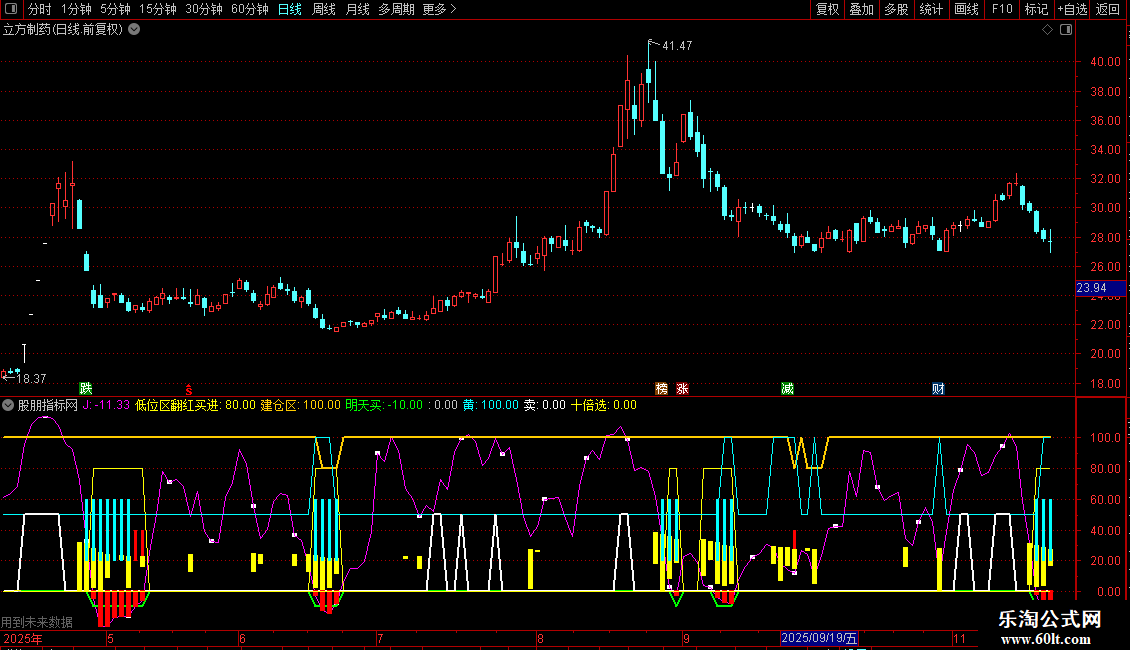
Task: Click the 叠加 overlay button
Action: [861, 9]
